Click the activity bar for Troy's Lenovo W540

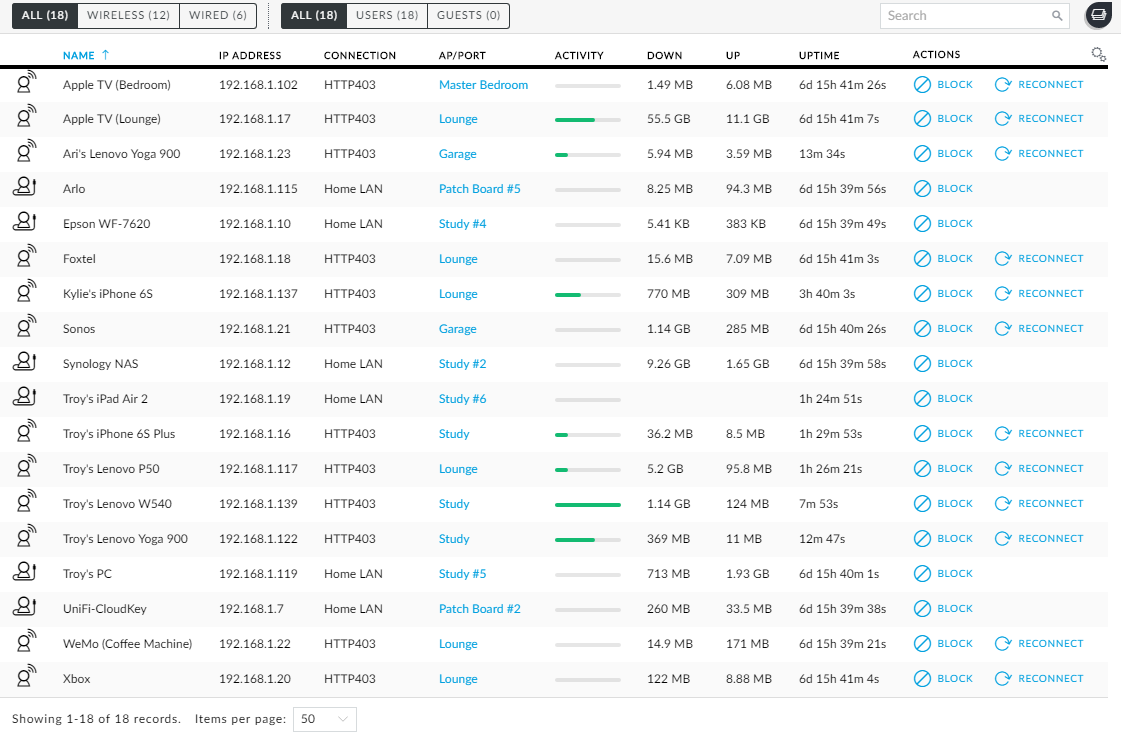(587, 503)
